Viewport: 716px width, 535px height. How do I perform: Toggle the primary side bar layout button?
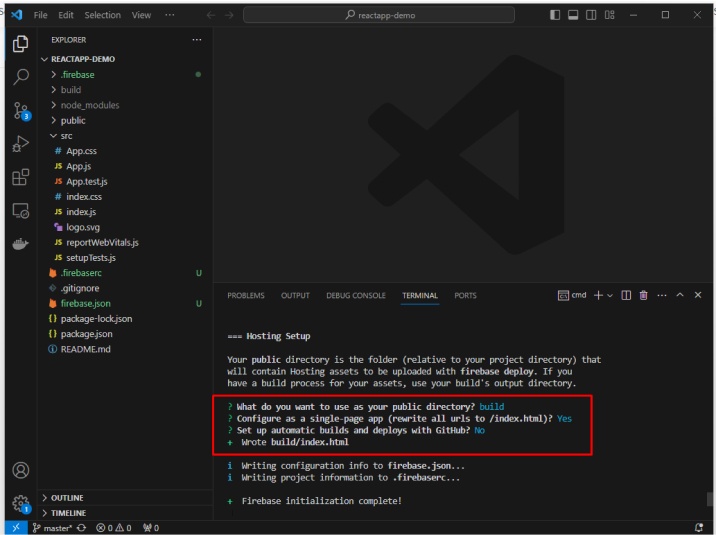pos(556,15)
